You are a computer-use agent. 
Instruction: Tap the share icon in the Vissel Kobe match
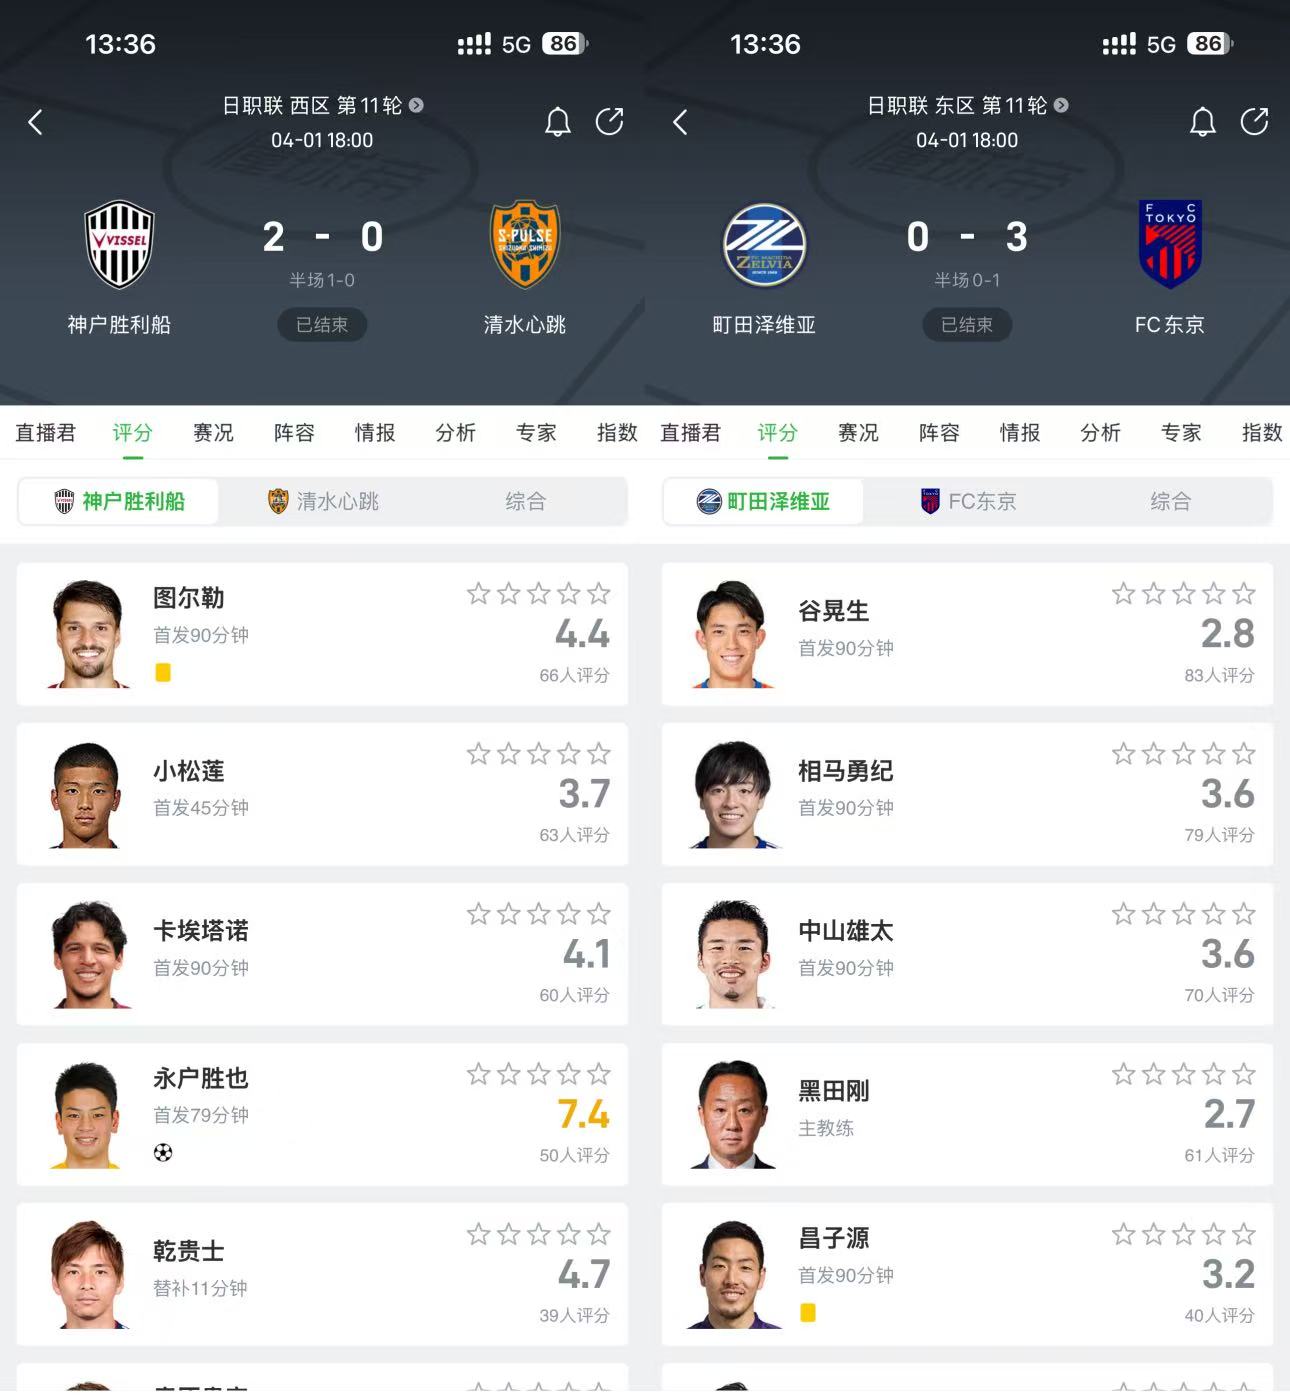click(609, 122)
